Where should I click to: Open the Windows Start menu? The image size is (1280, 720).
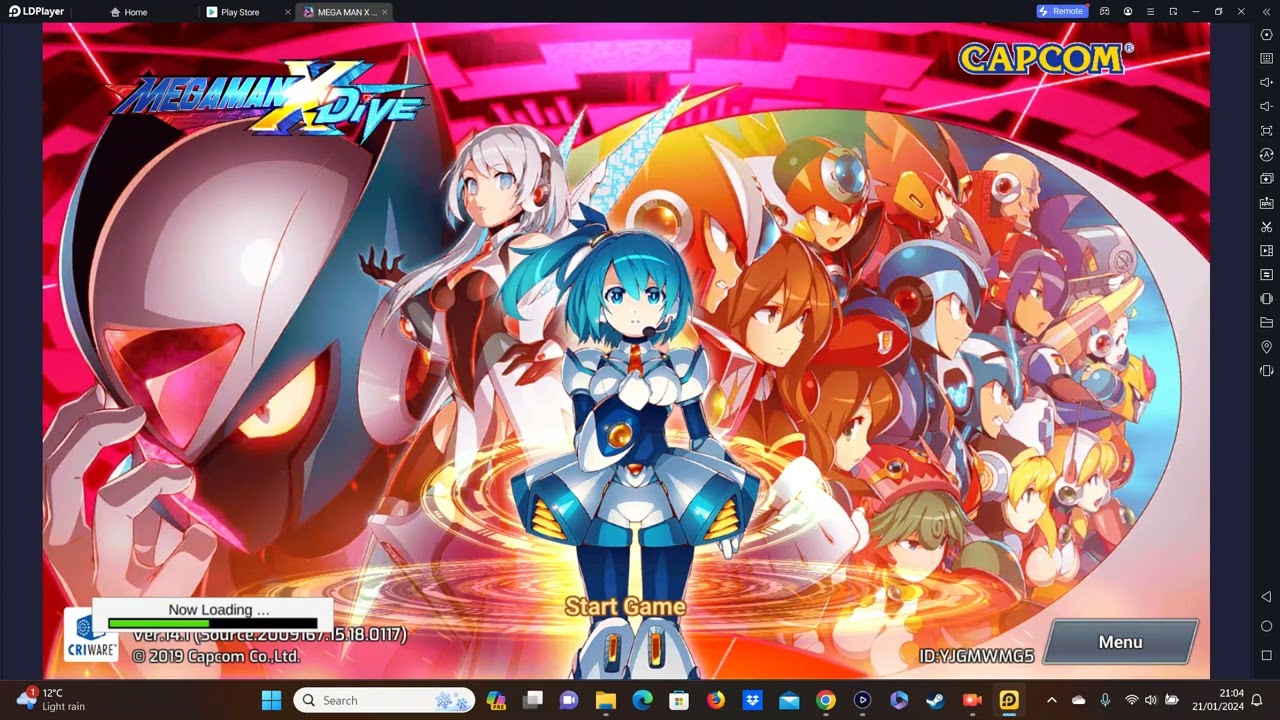pos(271,700)
